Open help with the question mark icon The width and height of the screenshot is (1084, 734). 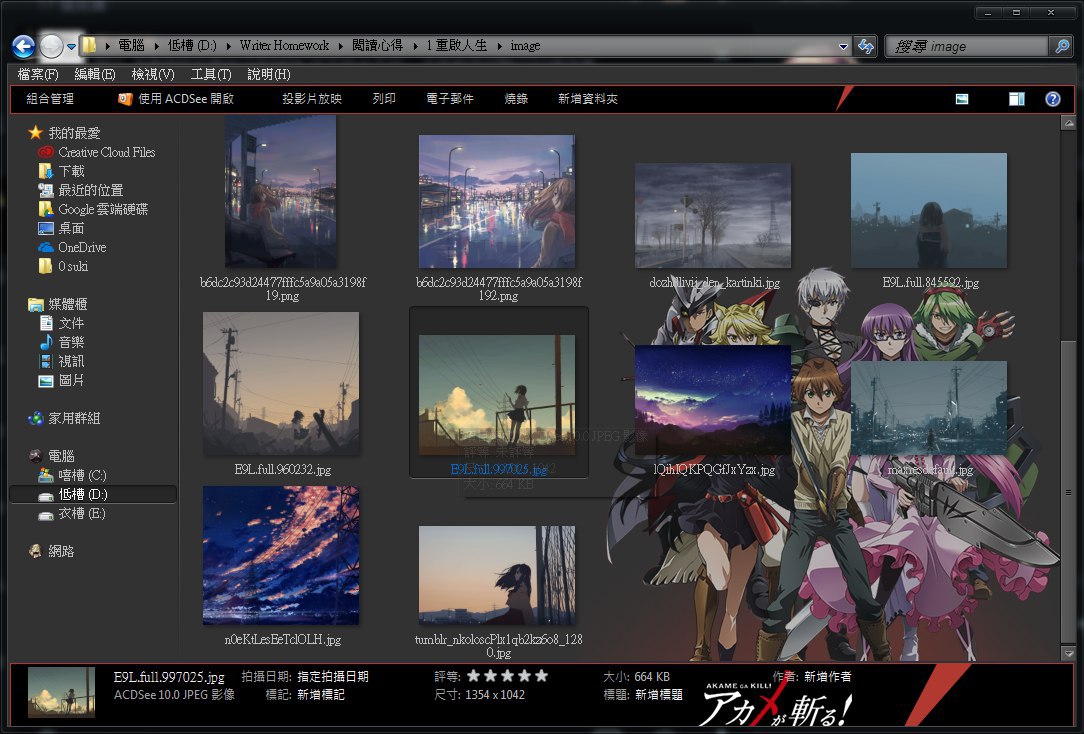[x=1052, y=99]
